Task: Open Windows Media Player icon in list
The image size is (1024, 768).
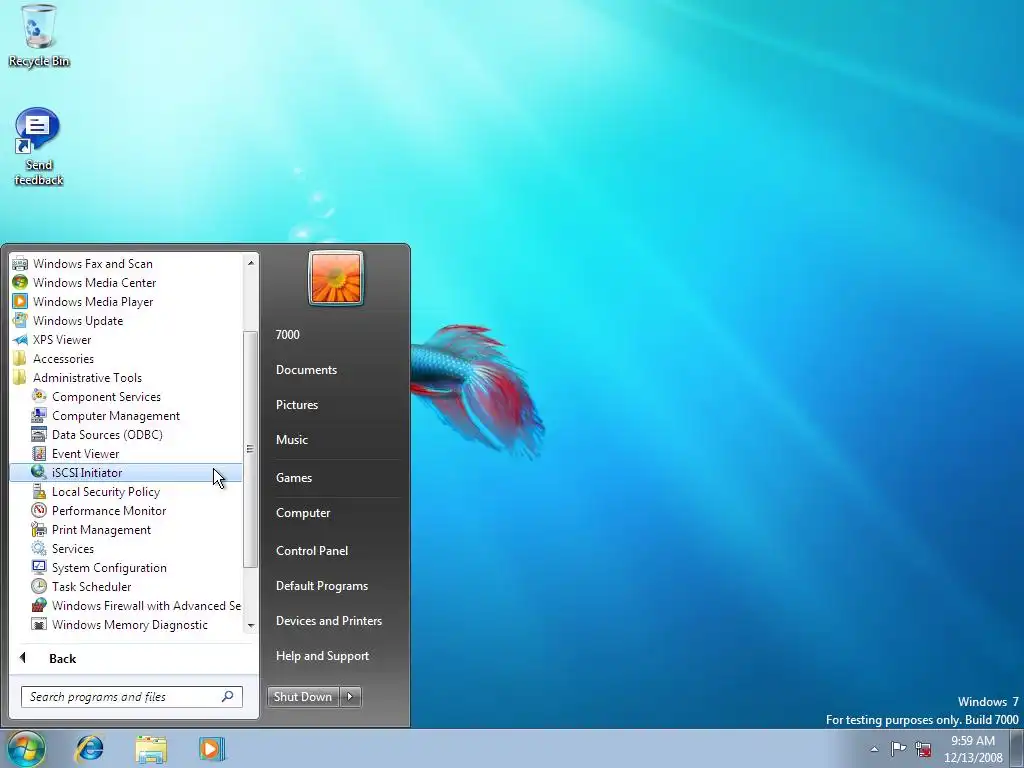Action: [20, 302]
